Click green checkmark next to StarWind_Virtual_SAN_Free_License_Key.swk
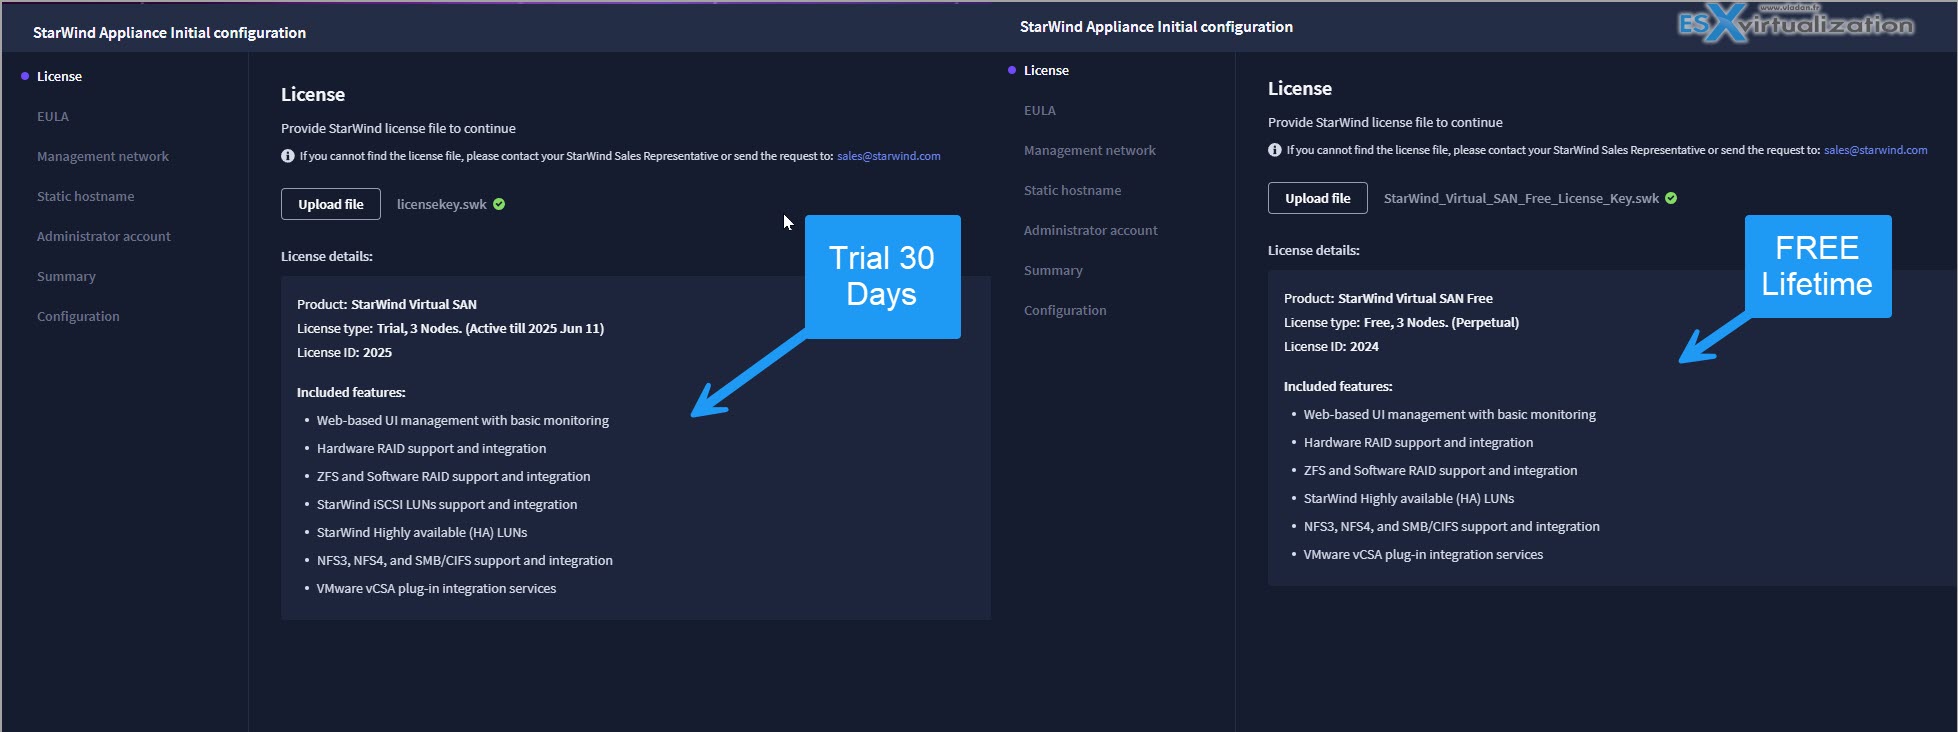This screenshot has width=1958, height=732. 1671,198
